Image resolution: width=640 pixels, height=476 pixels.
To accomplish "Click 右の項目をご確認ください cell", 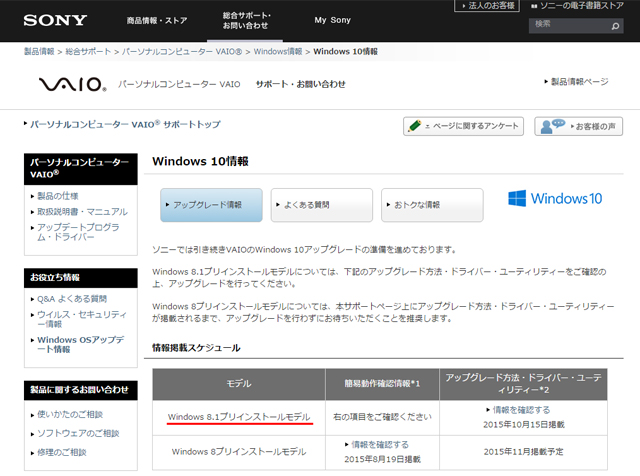I will (x=382, y=417).
